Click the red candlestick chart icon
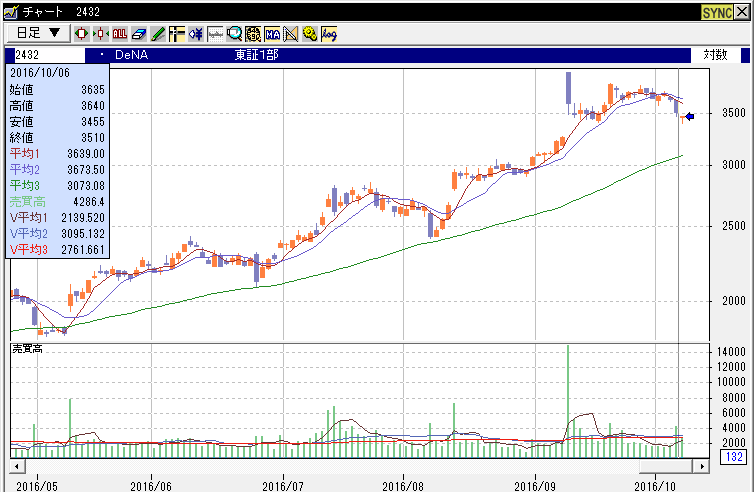Image resolution: width=754 pixels, height=492 pixels. coord(82,33)
